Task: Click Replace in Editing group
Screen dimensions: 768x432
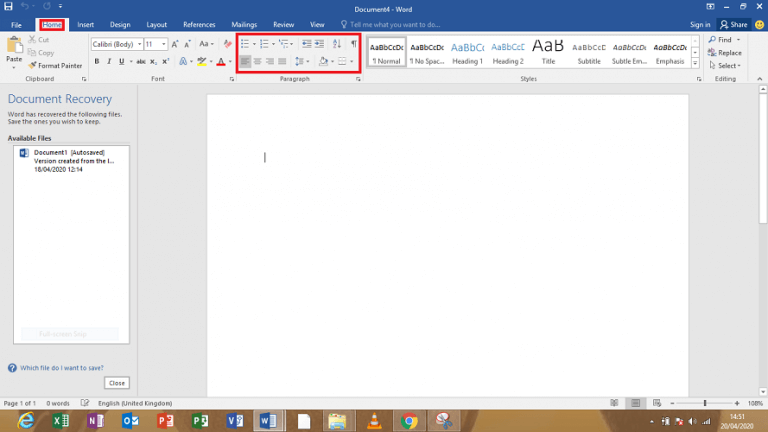Action: pyautogui.click(x=725, y=52)
